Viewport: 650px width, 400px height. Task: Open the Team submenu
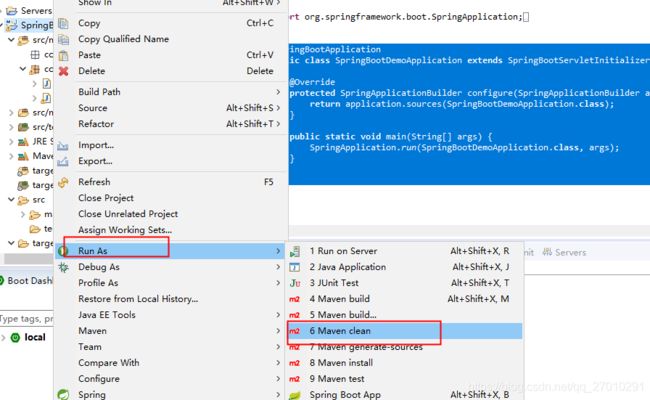pos(171,347)
